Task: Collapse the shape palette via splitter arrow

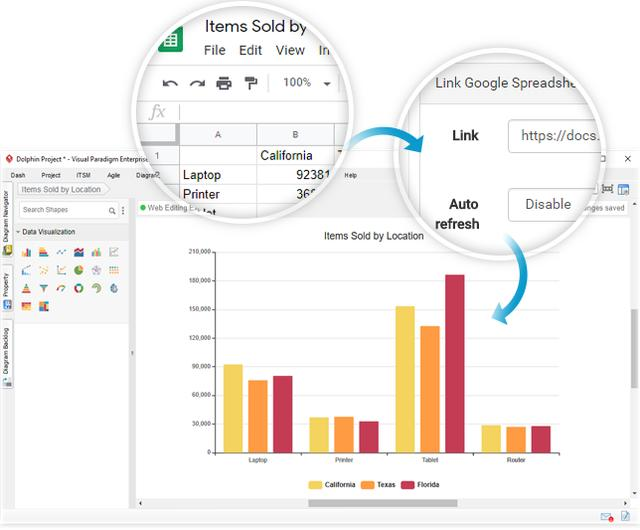Action: click(x=132, y=353)
